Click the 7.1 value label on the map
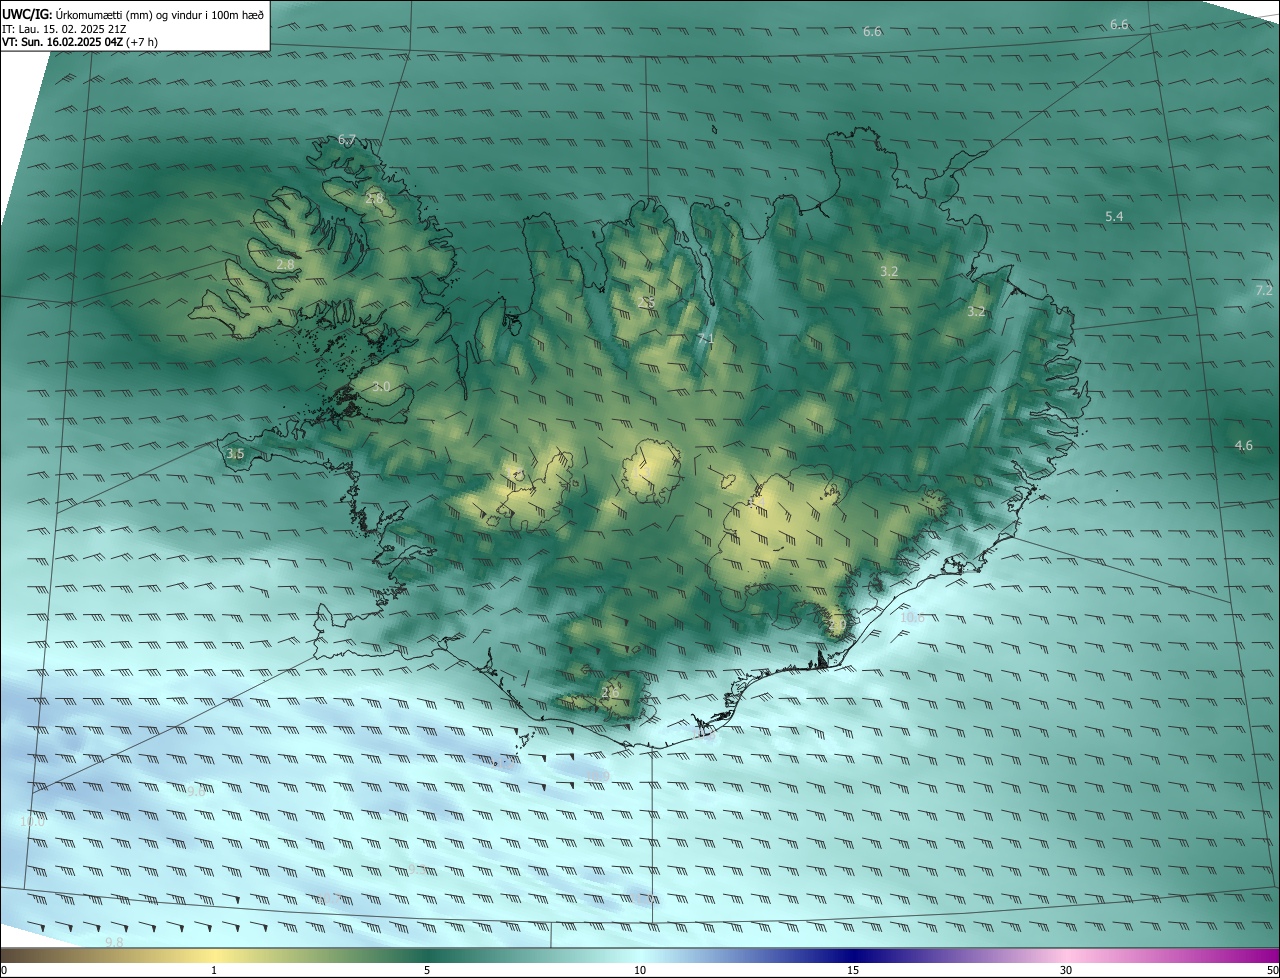This screenshot has width=1280, height=978. coord(706,340)
